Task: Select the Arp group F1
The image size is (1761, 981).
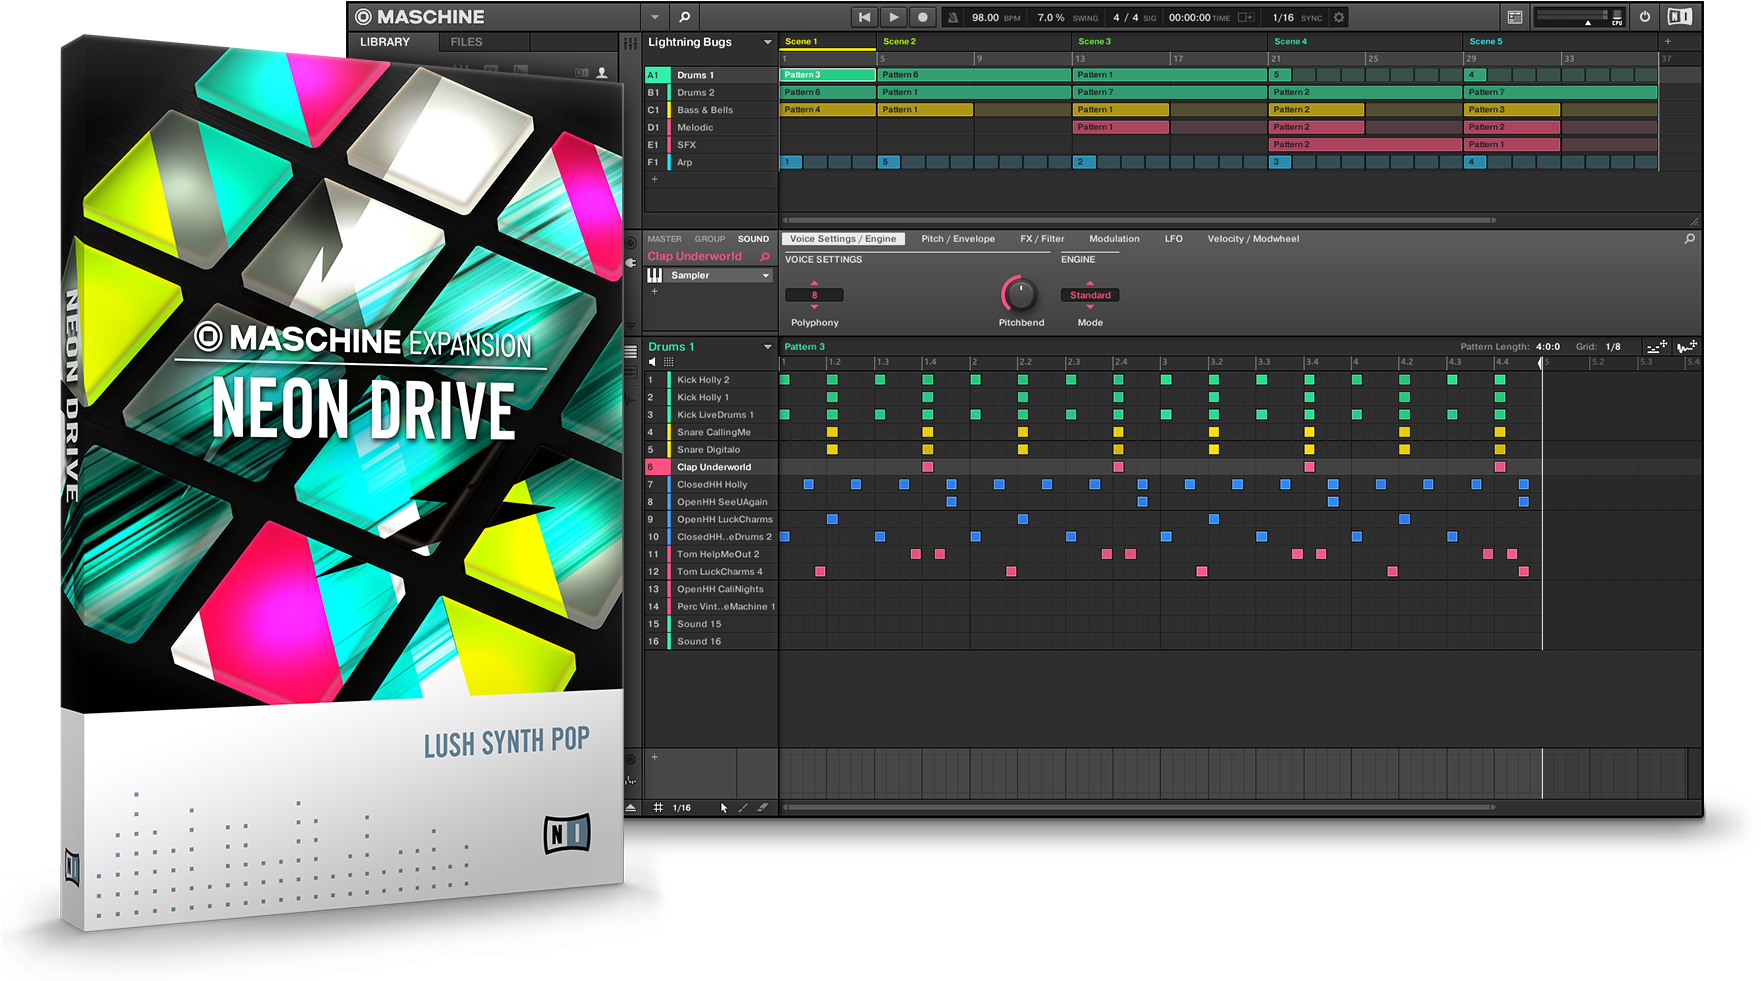Action: point(711,162)
